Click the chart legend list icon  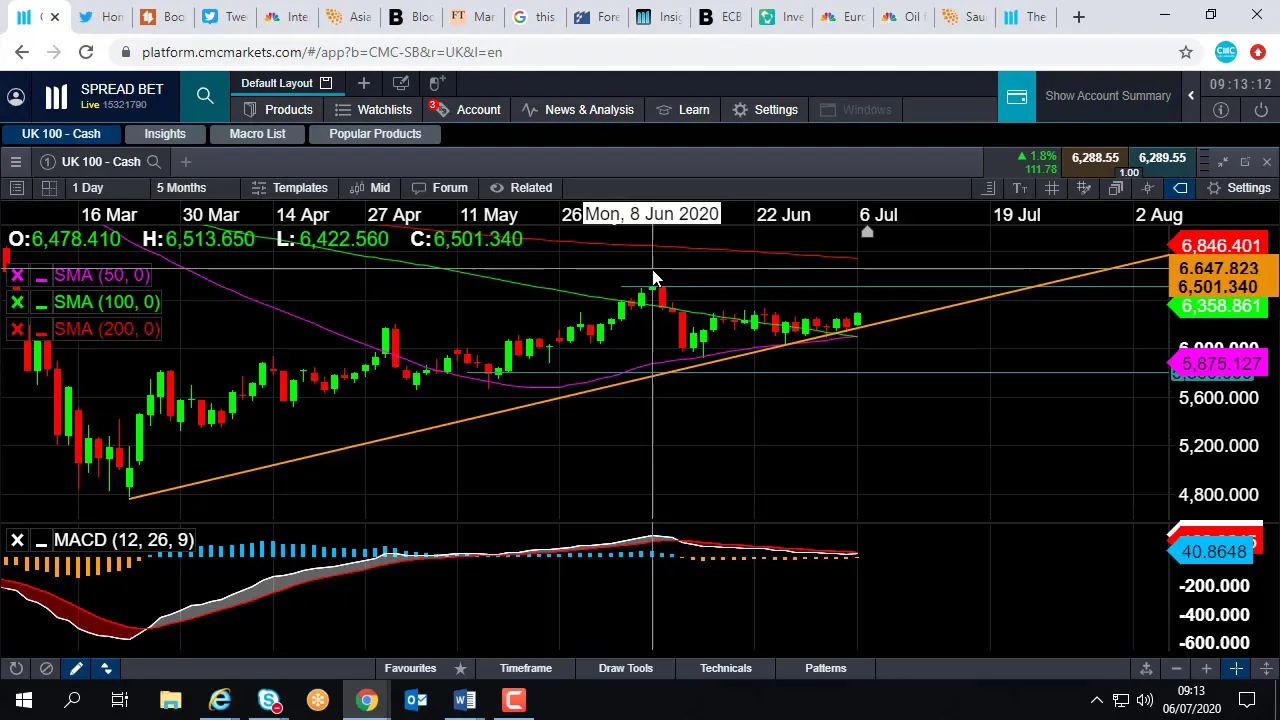click(x=988, y=188)
